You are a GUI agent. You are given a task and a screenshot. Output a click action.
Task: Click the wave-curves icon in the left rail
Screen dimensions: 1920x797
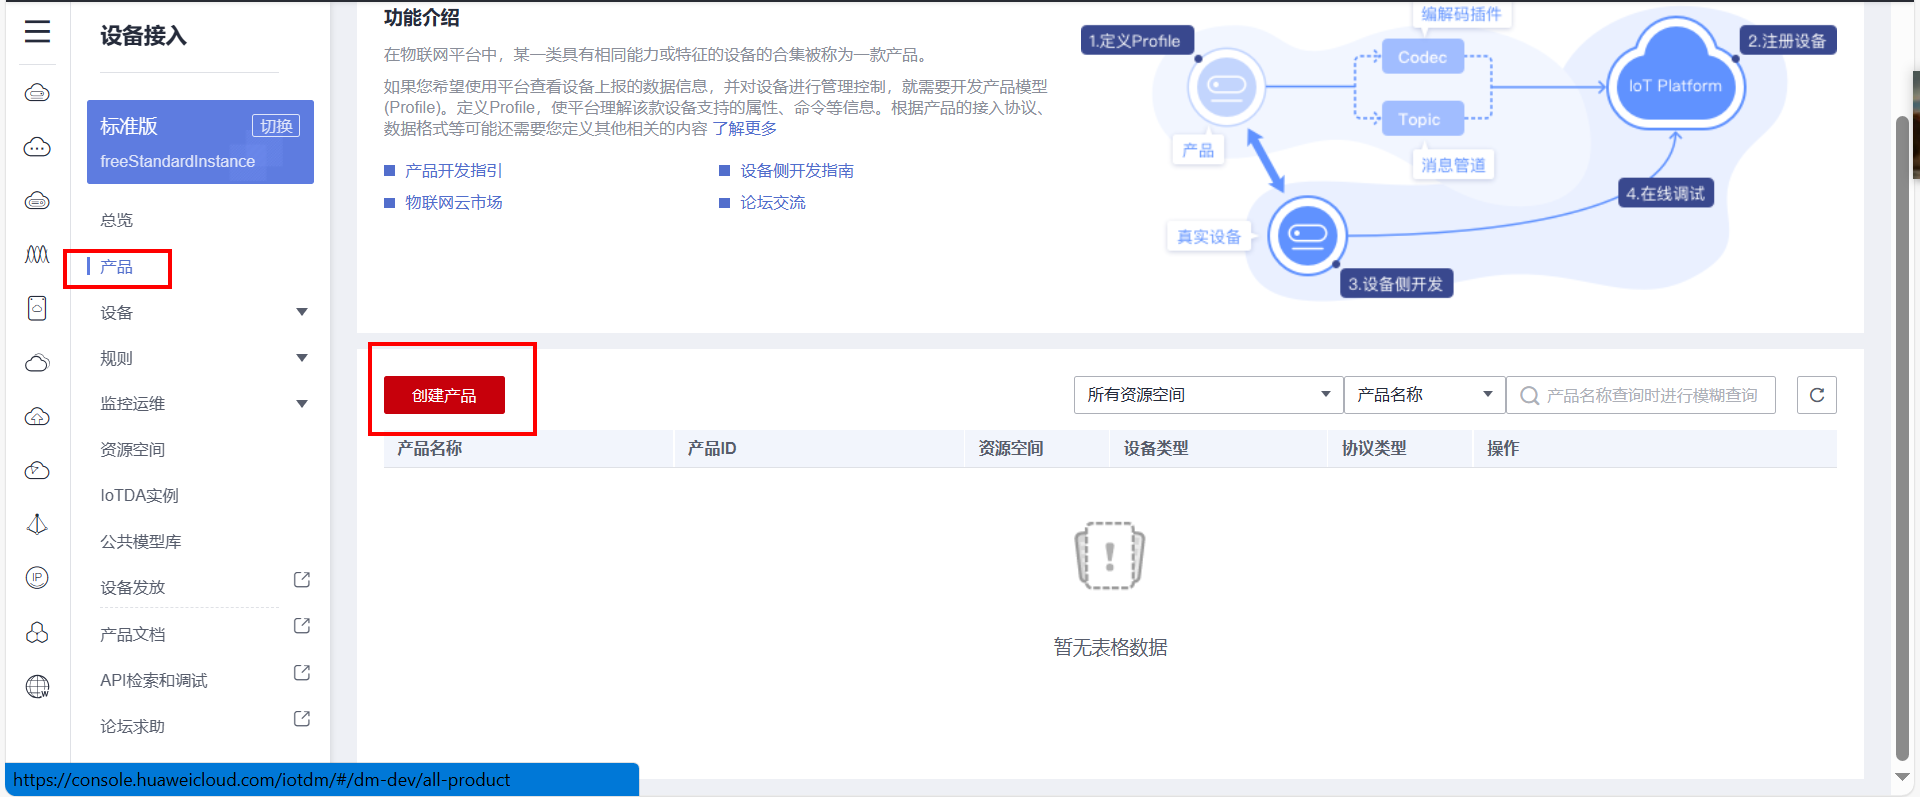click(x=37, y=255)
